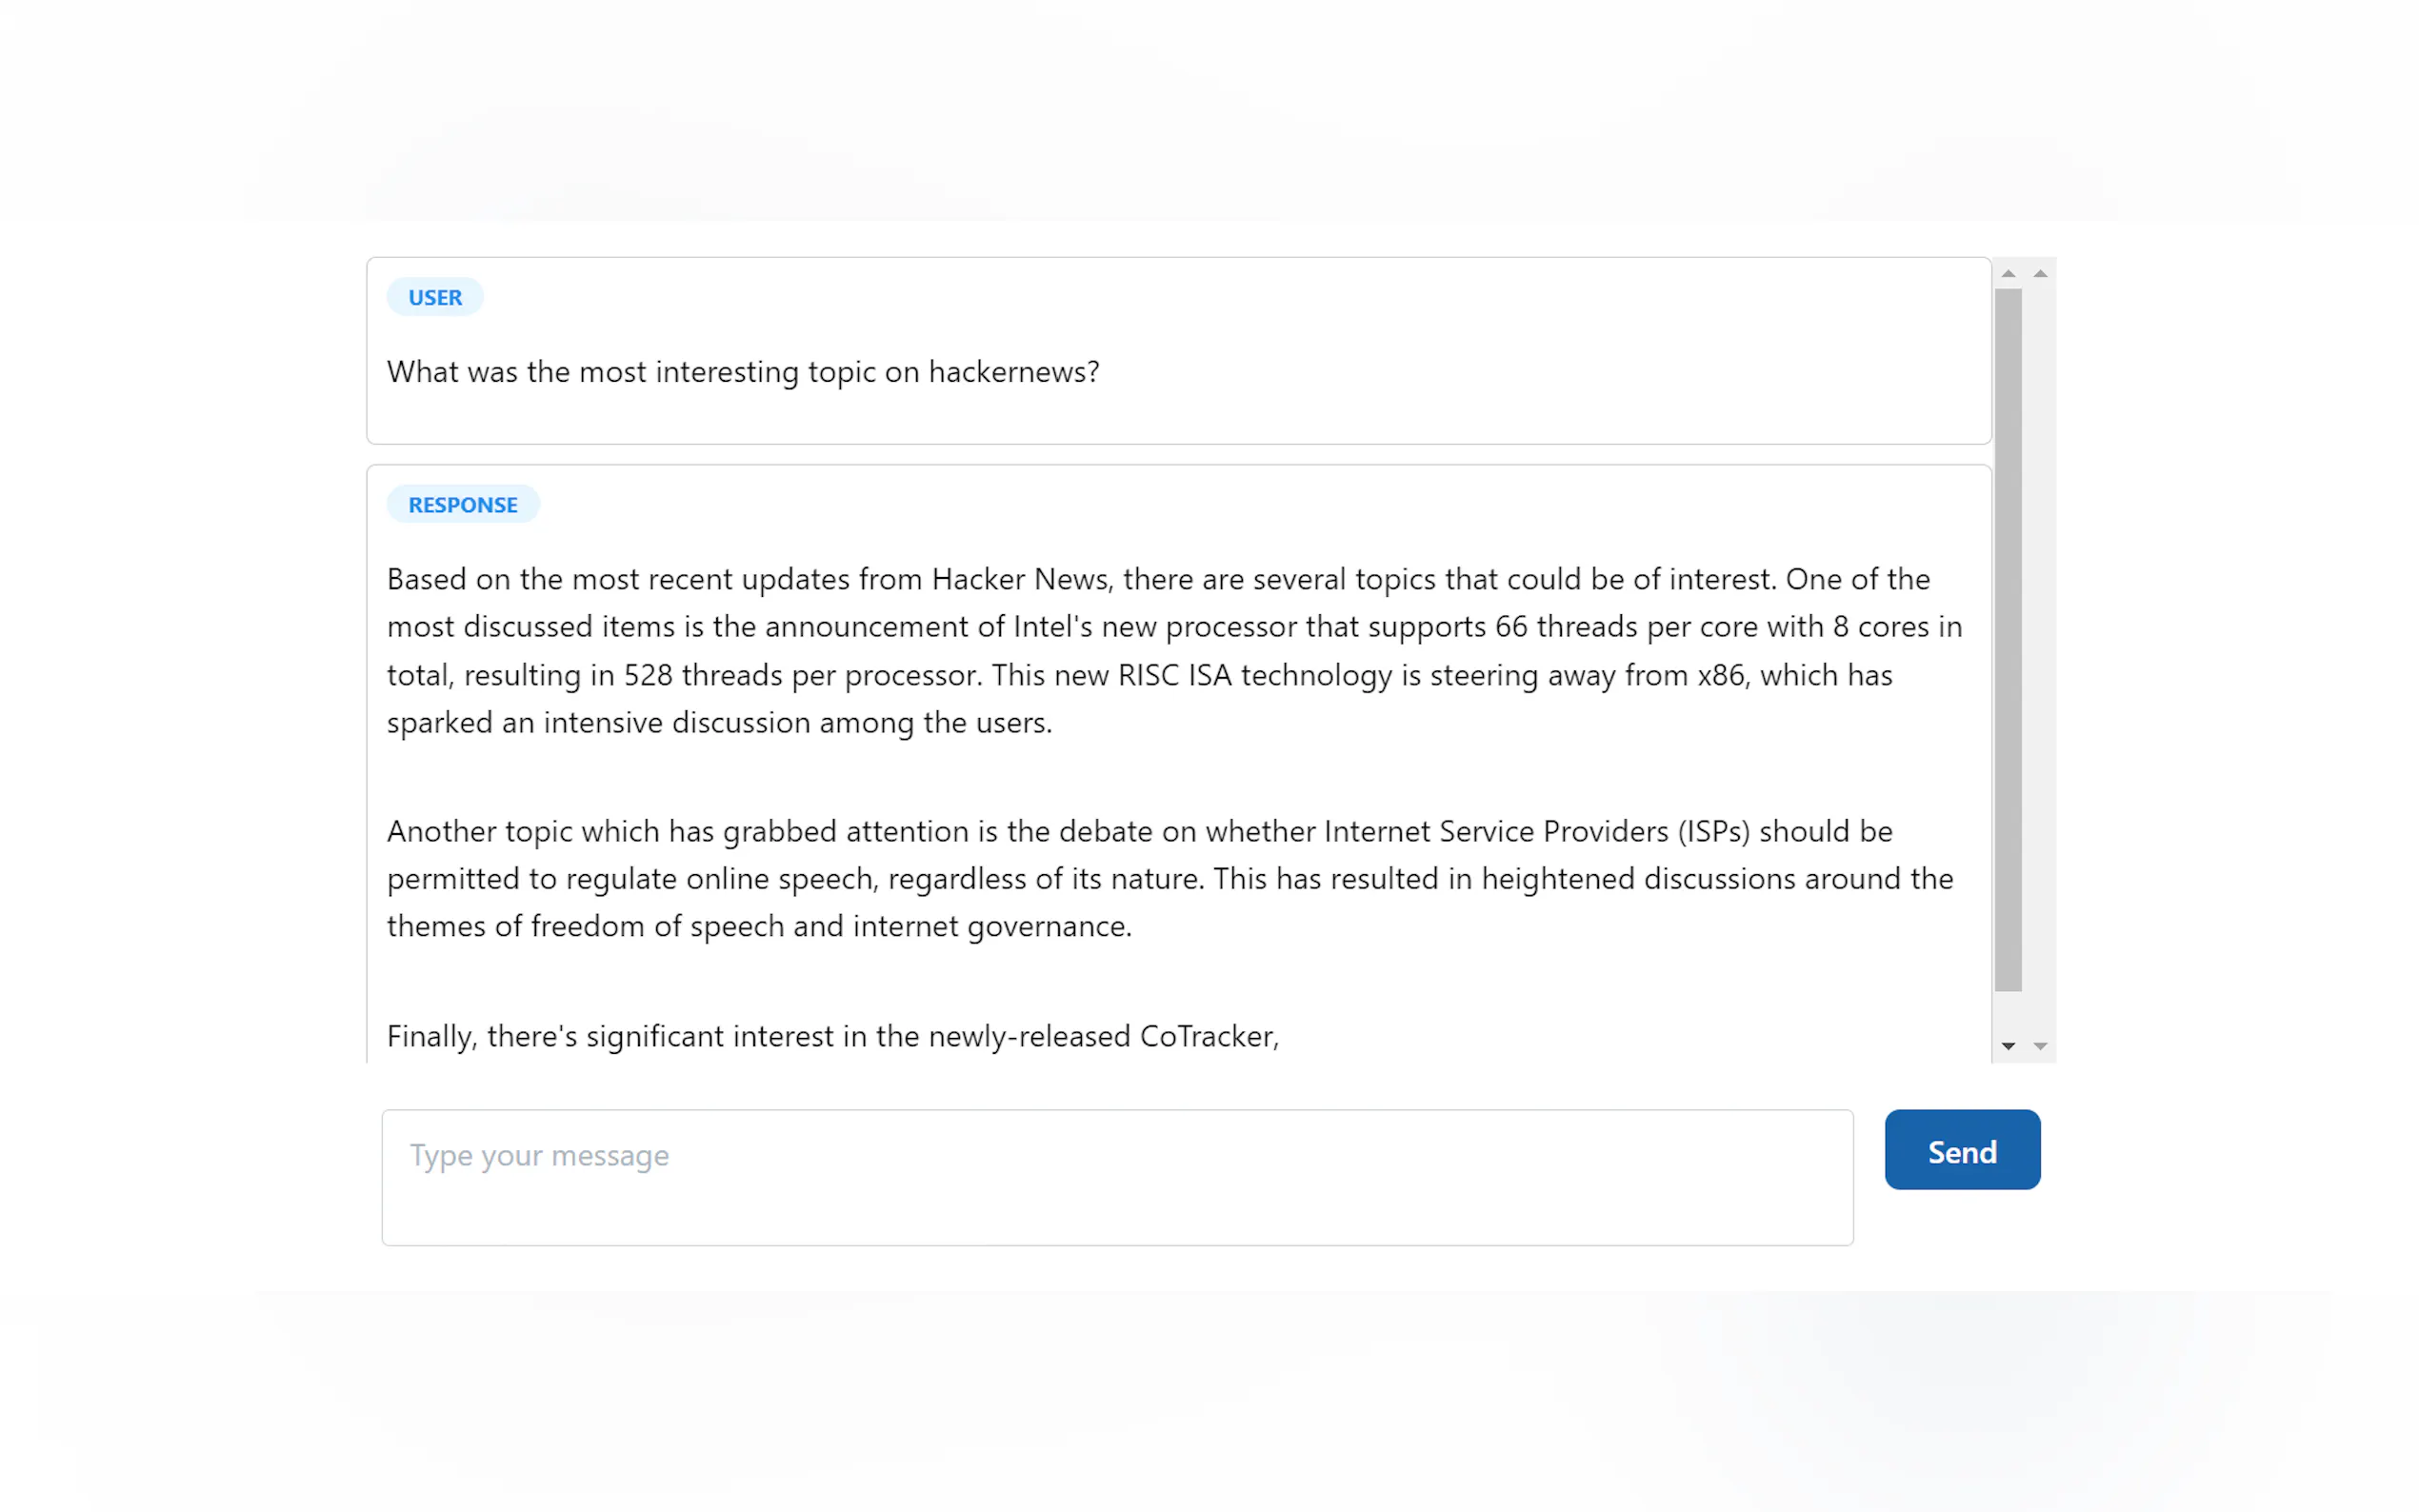Click the 'x86' mention in the response
This screenshot has height=1512, width=2419.
1720,676
